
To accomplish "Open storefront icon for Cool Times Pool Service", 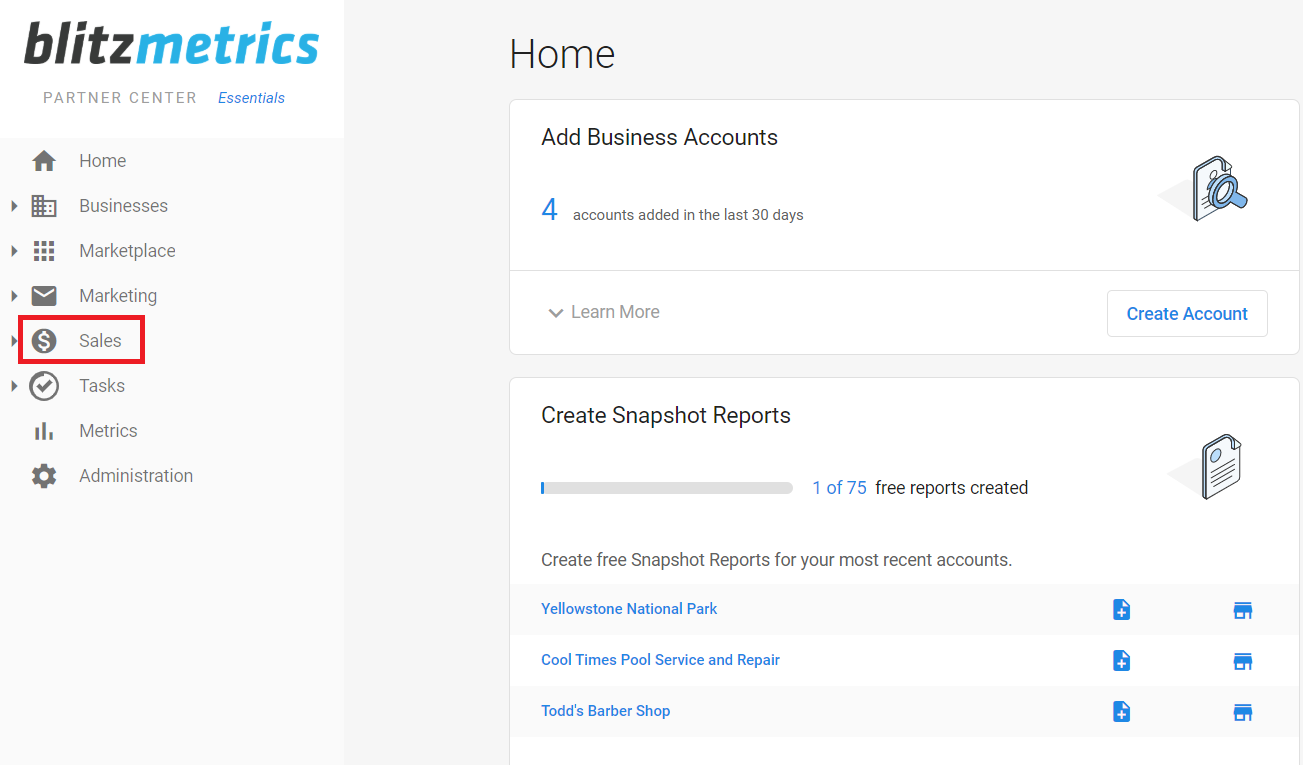I will tap(1243, 661).
